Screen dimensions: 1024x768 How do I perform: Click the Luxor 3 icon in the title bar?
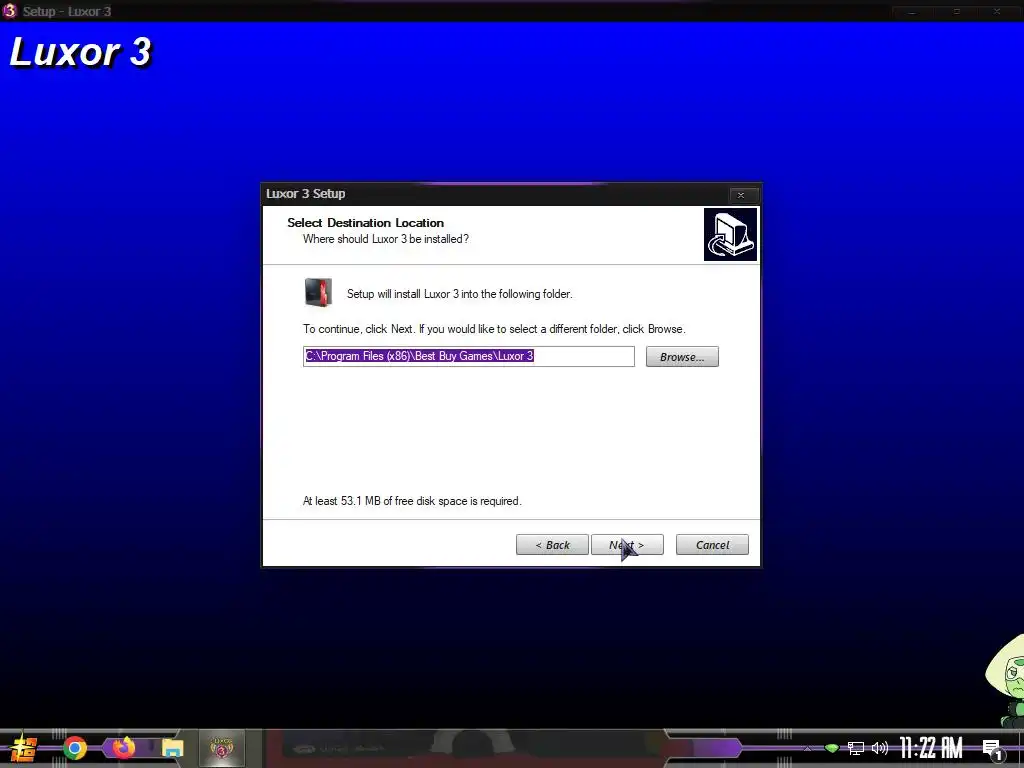[9, 11]
